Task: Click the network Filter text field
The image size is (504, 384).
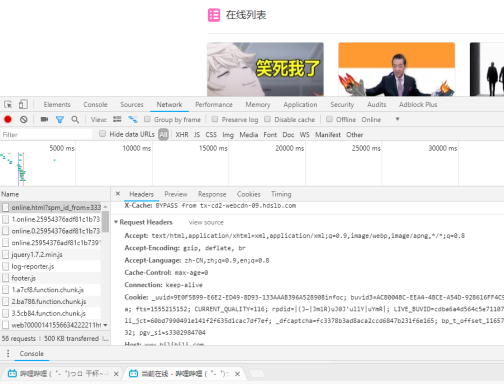Action: [46, 135]
